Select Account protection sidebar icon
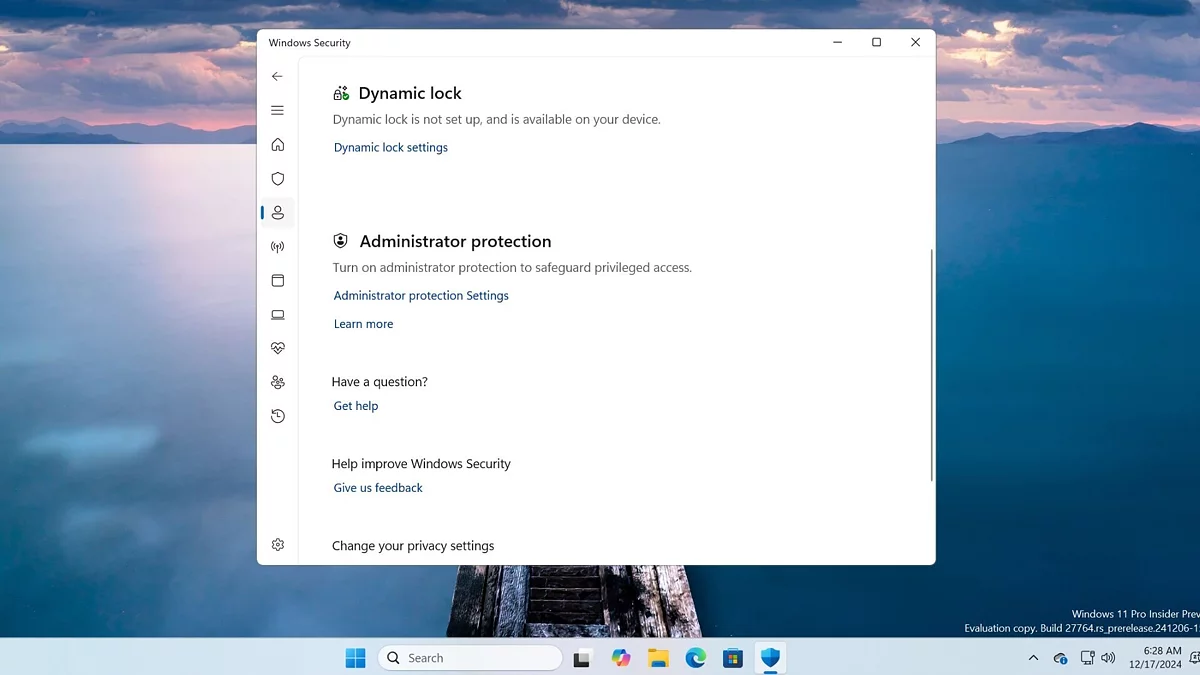Screen dimensions: 1200x675 click(277, 213)
